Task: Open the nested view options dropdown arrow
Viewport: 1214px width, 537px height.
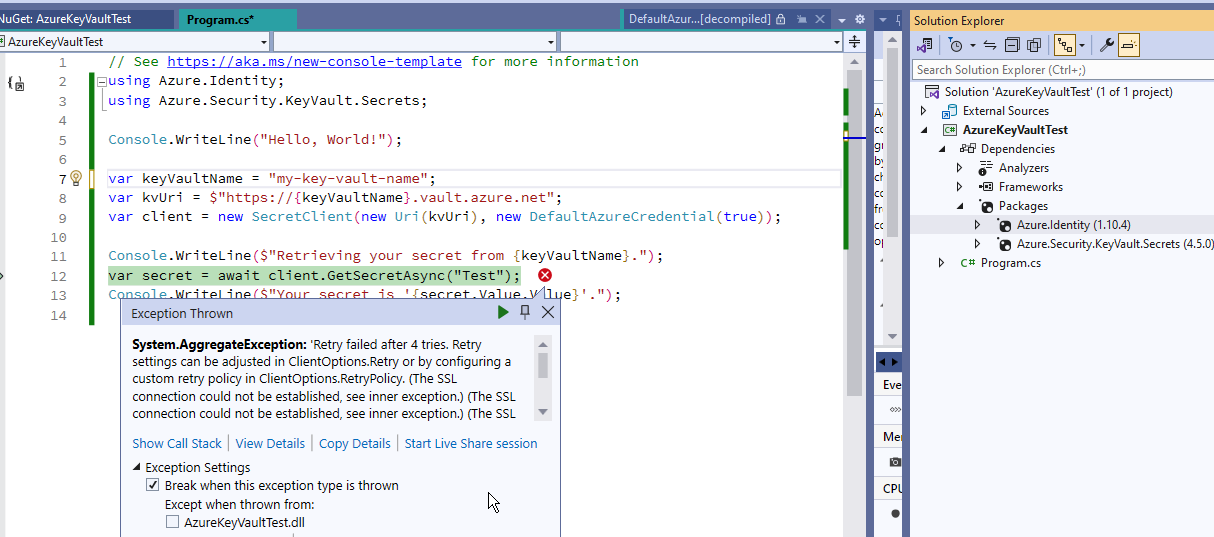Action: pyautogui.click(x=1081, y=45)
